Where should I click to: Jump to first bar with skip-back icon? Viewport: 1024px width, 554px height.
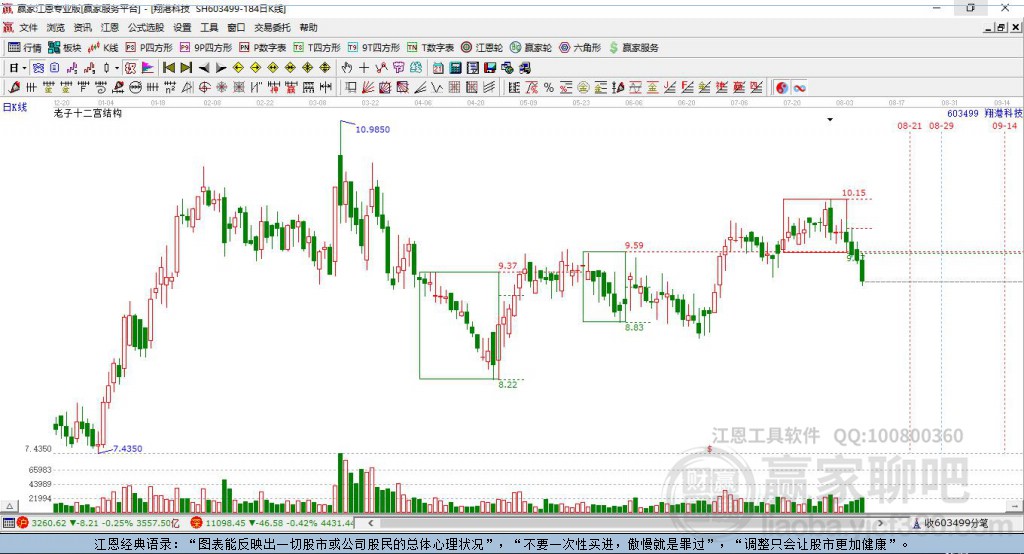coord(168,68)
